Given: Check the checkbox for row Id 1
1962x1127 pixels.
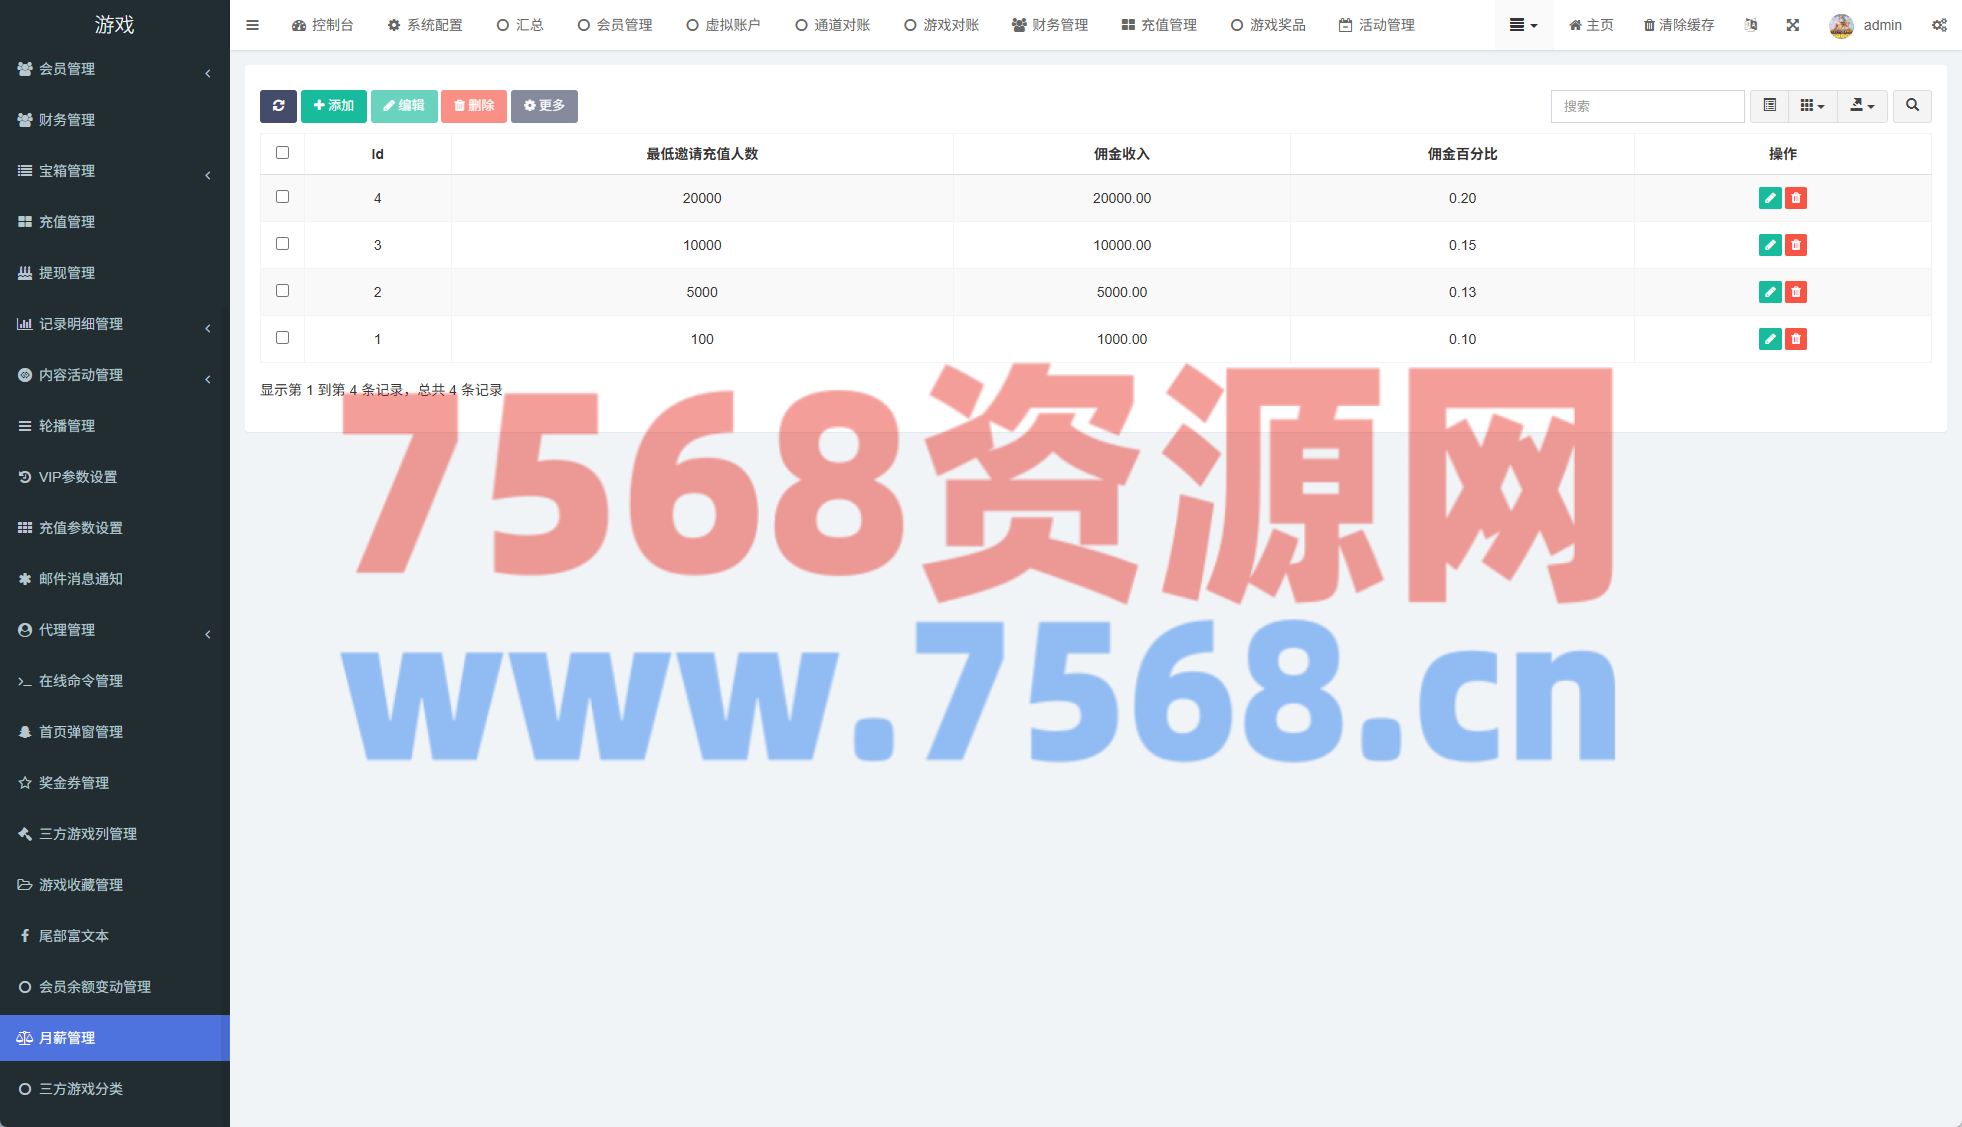Looking at the screenshot, I should 282,338.
